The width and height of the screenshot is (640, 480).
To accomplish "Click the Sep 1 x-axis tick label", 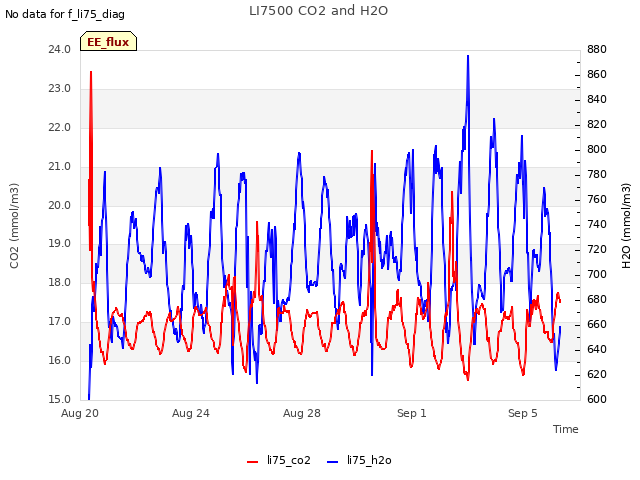I will (412, 413).
